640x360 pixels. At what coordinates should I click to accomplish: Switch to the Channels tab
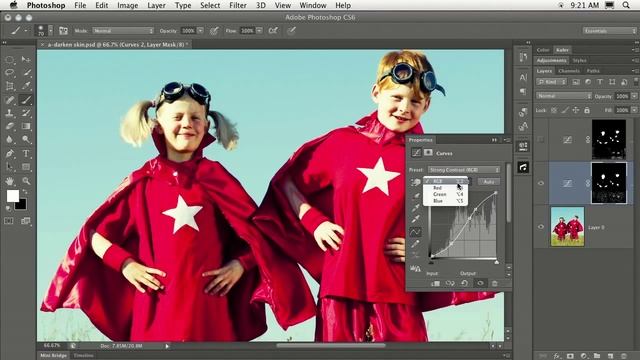tap(569, 71)
